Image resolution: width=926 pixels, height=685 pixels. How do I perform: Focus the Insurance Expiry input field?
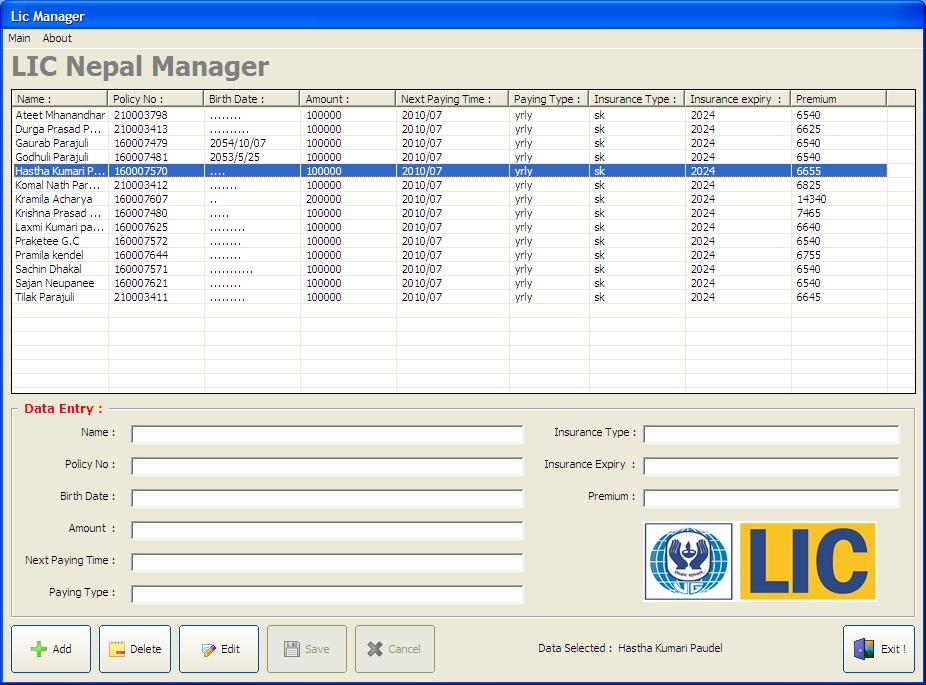[771, 466]
